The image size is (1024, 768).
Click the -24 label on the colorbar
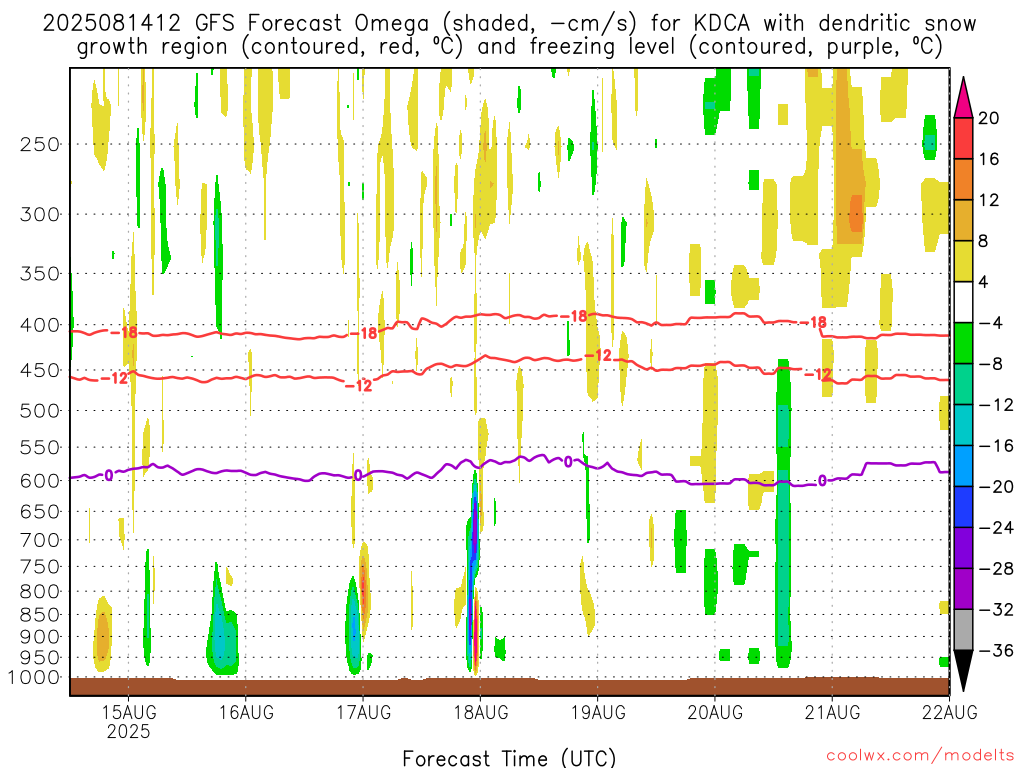[997, 528]
